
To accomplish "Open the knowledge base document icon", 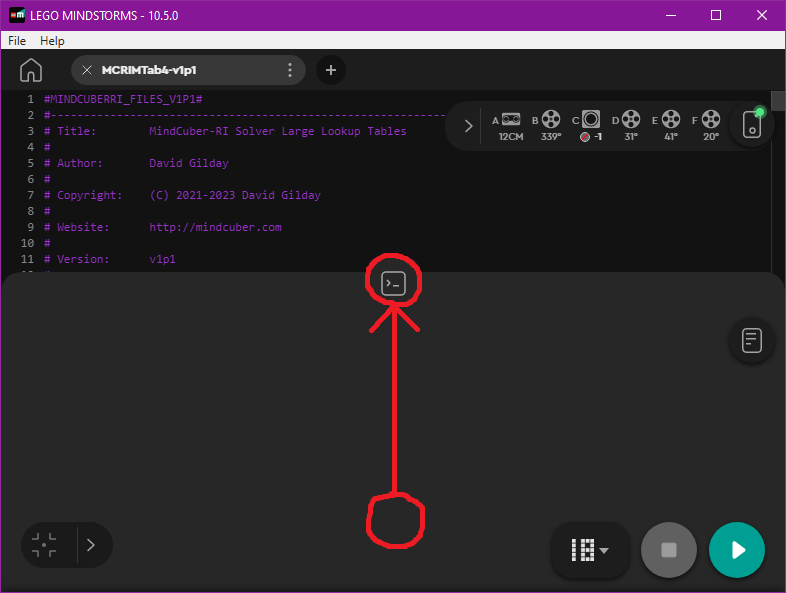I will 752,340.
